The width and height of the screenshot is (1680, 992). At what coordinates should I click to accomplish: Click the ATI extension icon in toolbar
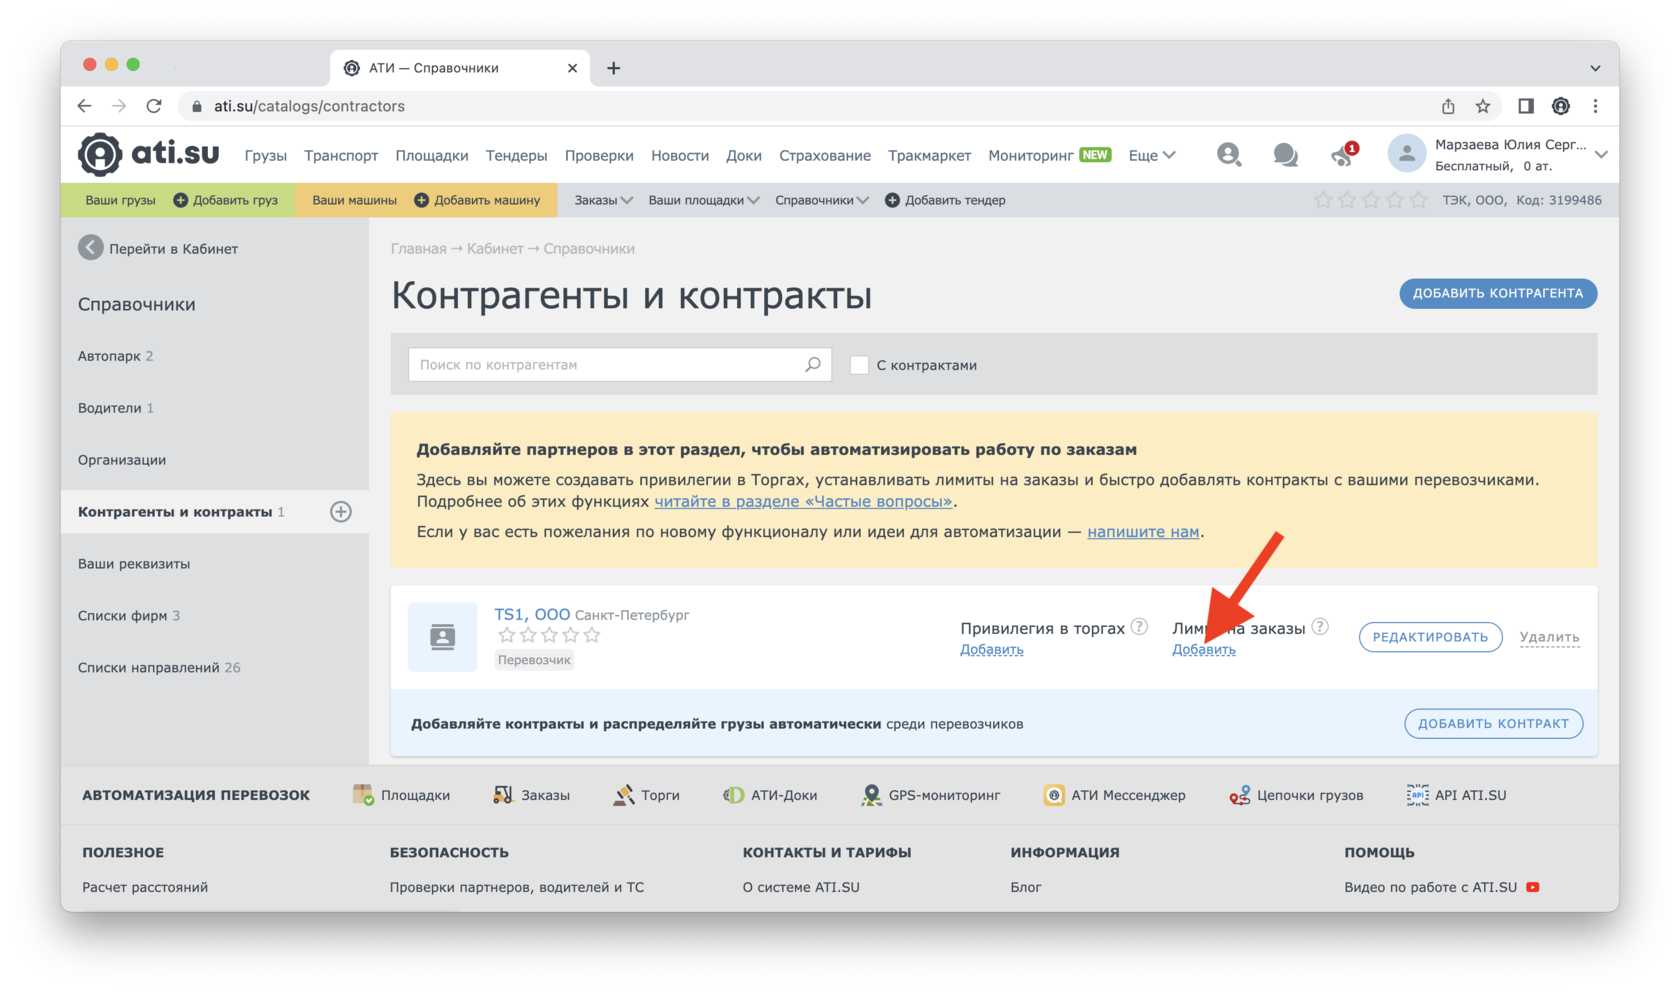[1560, 106]
